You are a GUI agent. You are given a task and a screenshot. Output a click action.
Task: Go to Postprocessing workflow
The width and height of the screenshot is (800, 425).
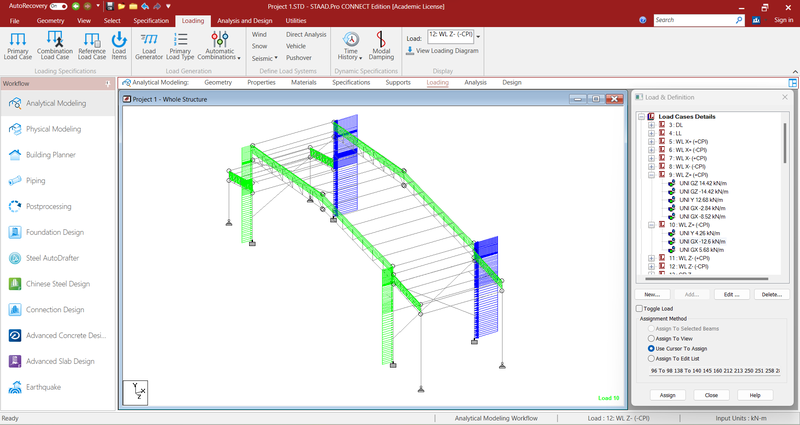pyautogui.click(x=58, y=206)
